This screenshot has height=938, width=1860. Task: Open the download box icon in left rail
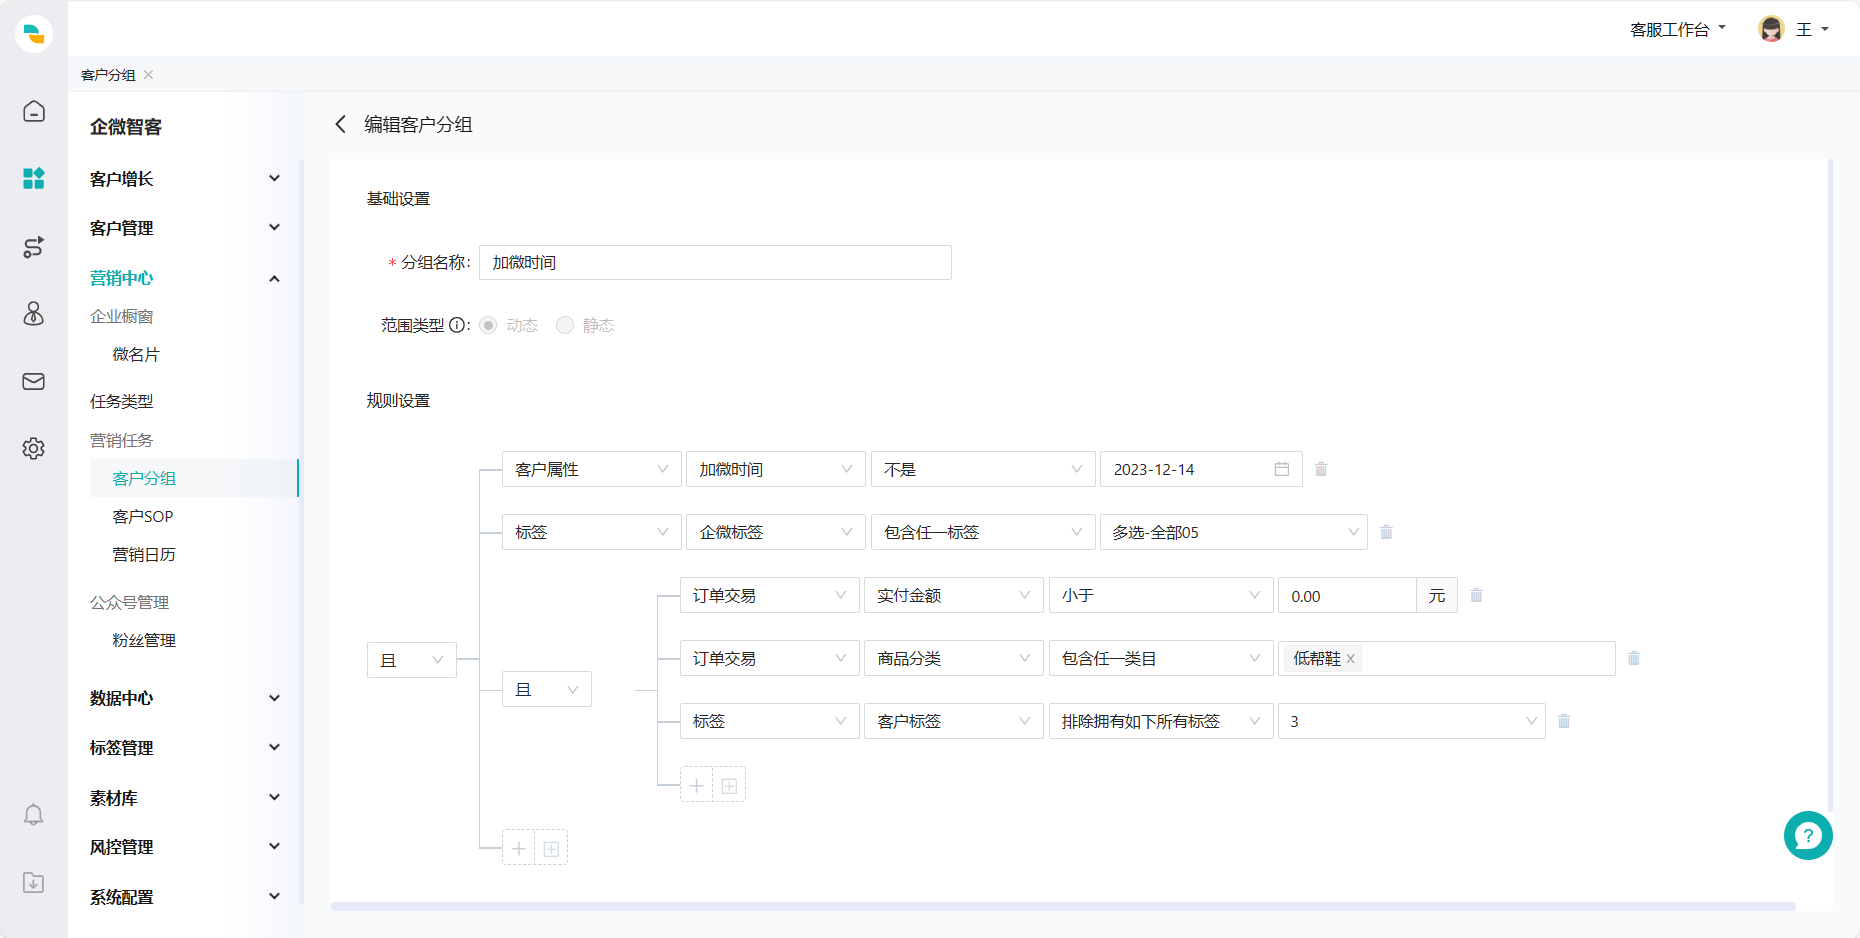(34, 882)
